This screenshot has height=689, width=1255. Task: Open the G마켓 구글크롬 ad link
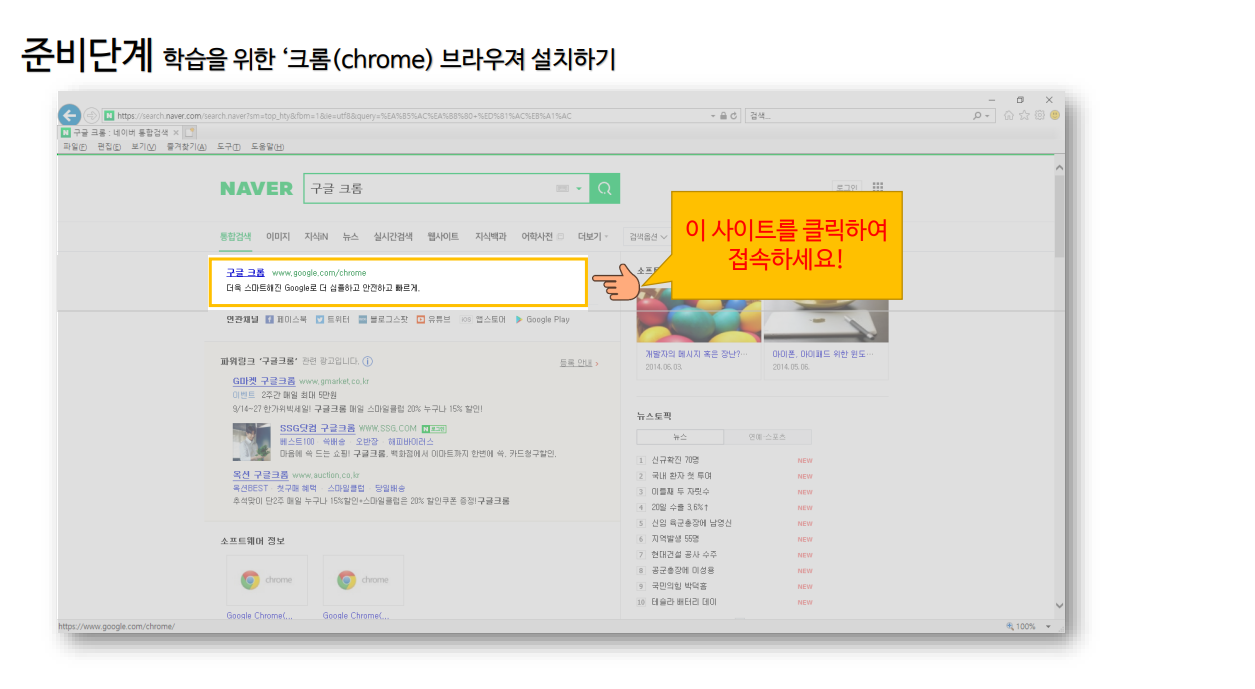pos(264,381)
